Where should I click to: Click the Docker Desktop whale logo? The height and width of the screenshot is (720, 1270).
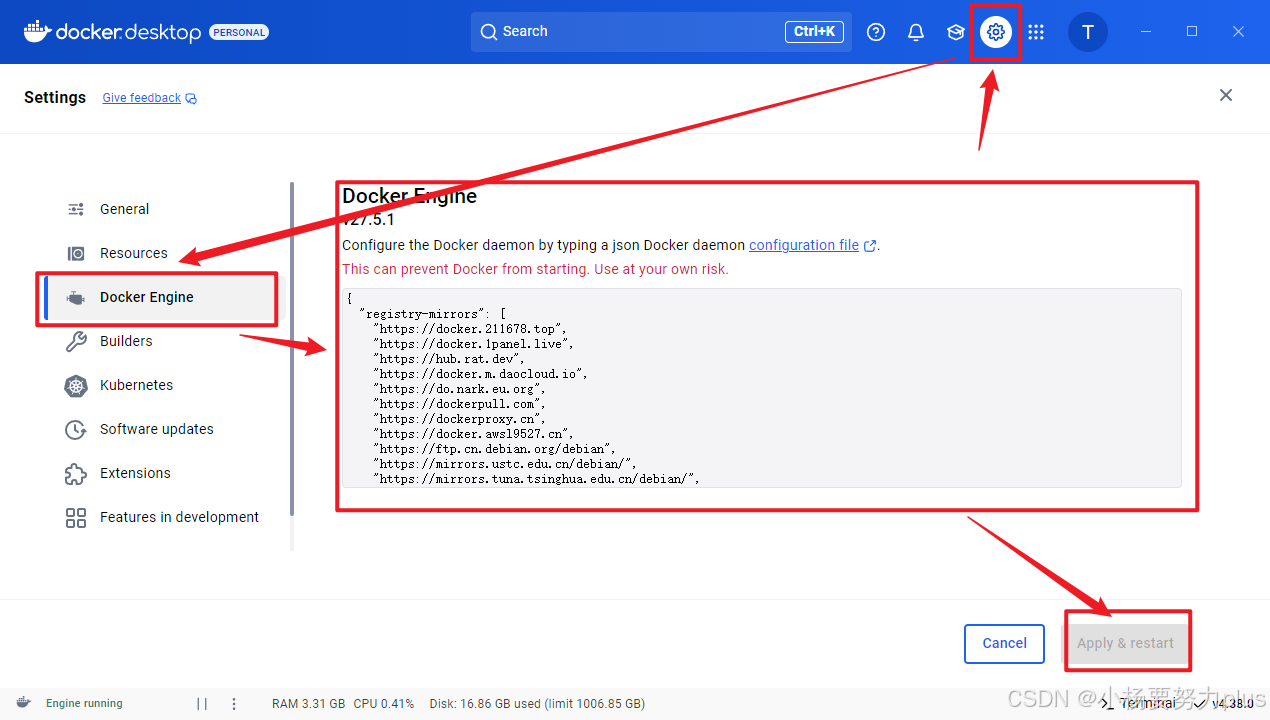[x=37, y=31]
